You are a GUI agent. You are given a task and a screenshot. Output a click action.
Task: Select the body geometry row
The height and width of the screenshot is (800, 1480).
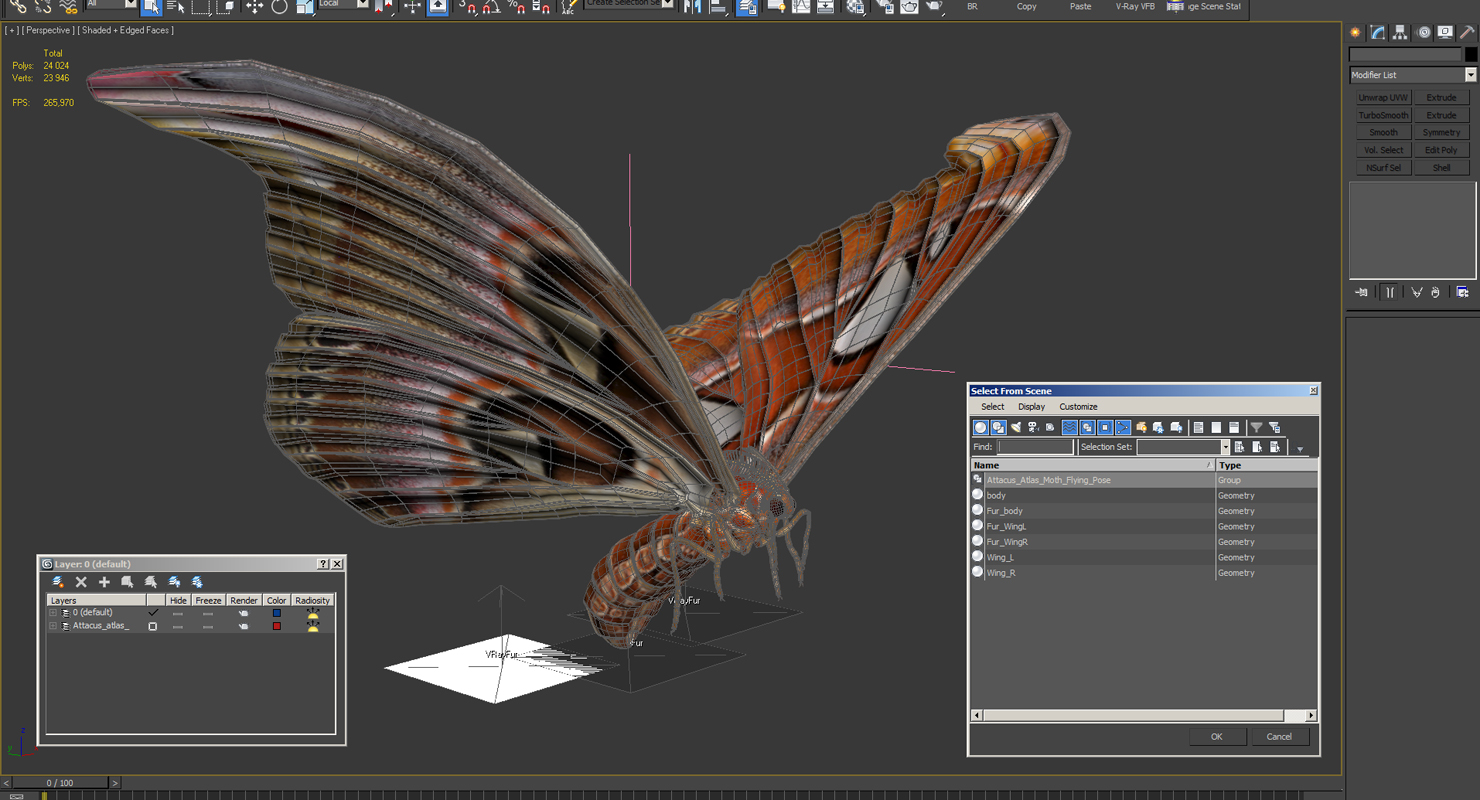pyautogui.click(x=1144, y=495)
